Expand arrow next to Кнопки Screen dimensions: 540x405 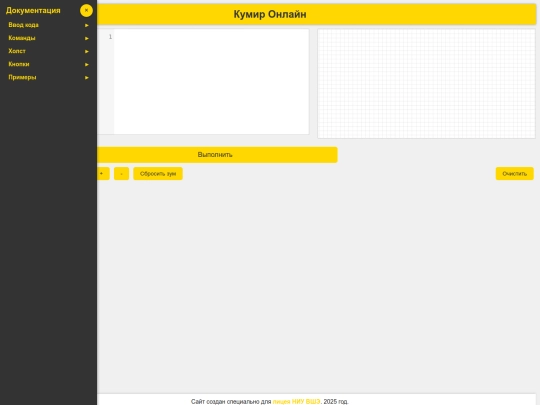click(87, 64)
